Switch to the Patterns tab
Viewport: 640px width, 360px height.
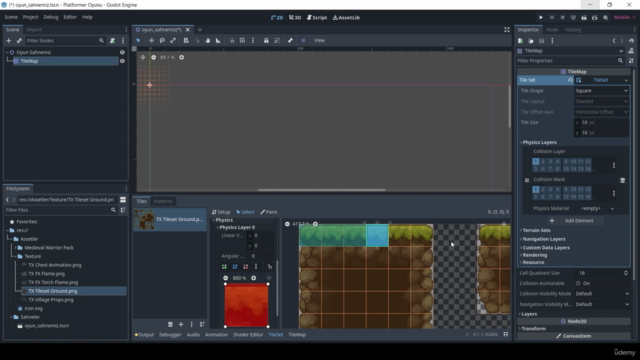tap(163, 201)
